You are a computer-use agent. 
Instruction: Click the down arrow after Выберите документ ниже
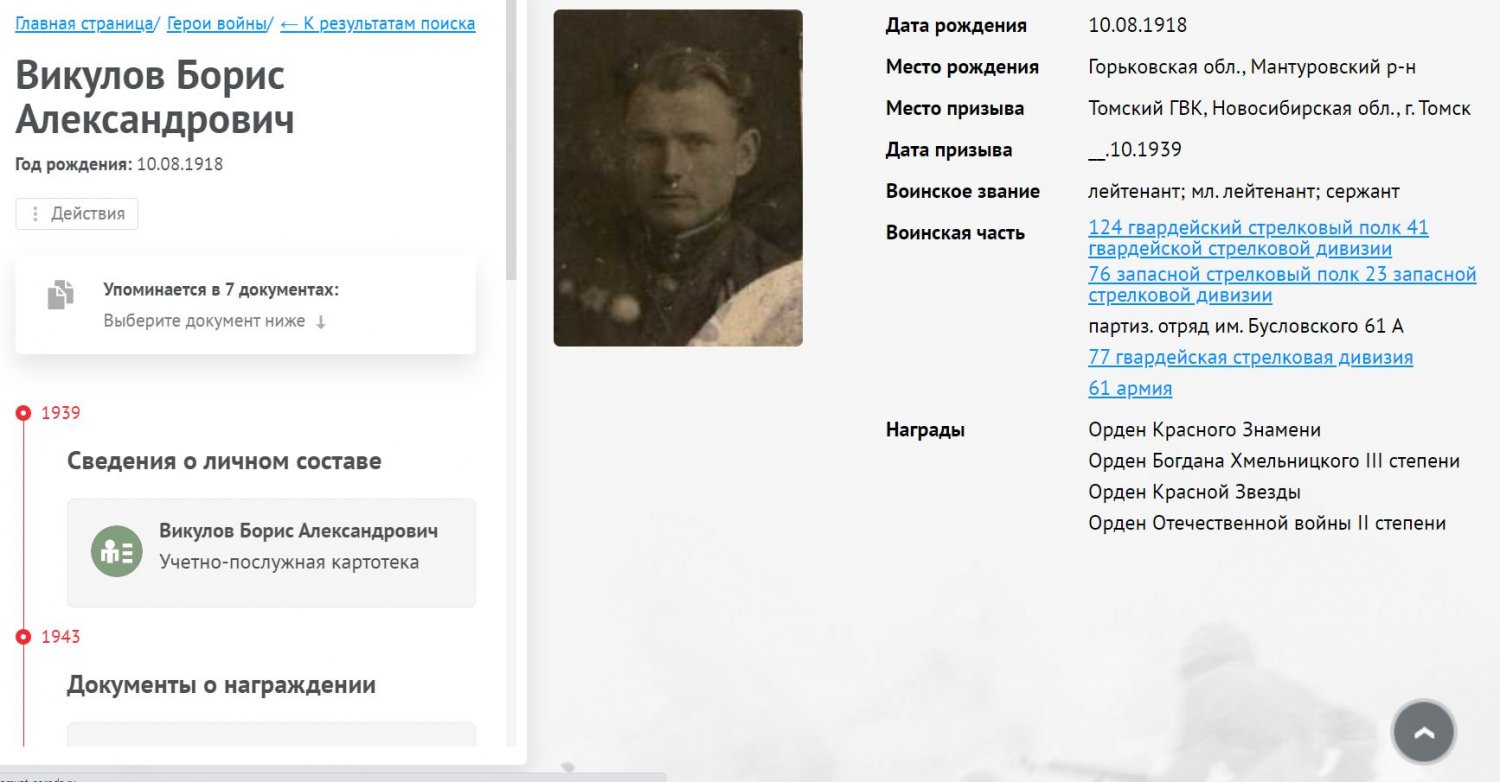pos(320,322)
